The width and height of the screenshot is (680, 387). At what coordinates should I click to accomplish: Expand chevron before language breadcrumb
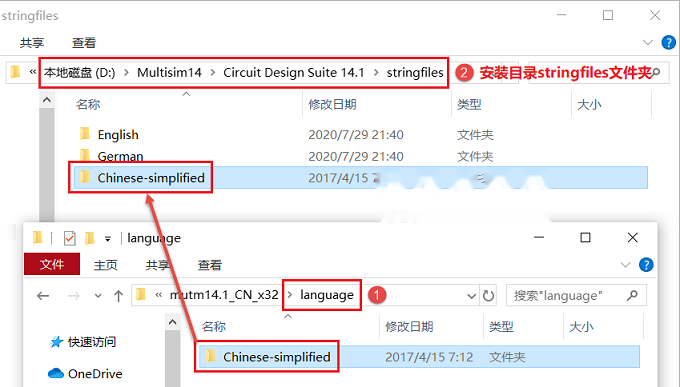pos(290,295)
